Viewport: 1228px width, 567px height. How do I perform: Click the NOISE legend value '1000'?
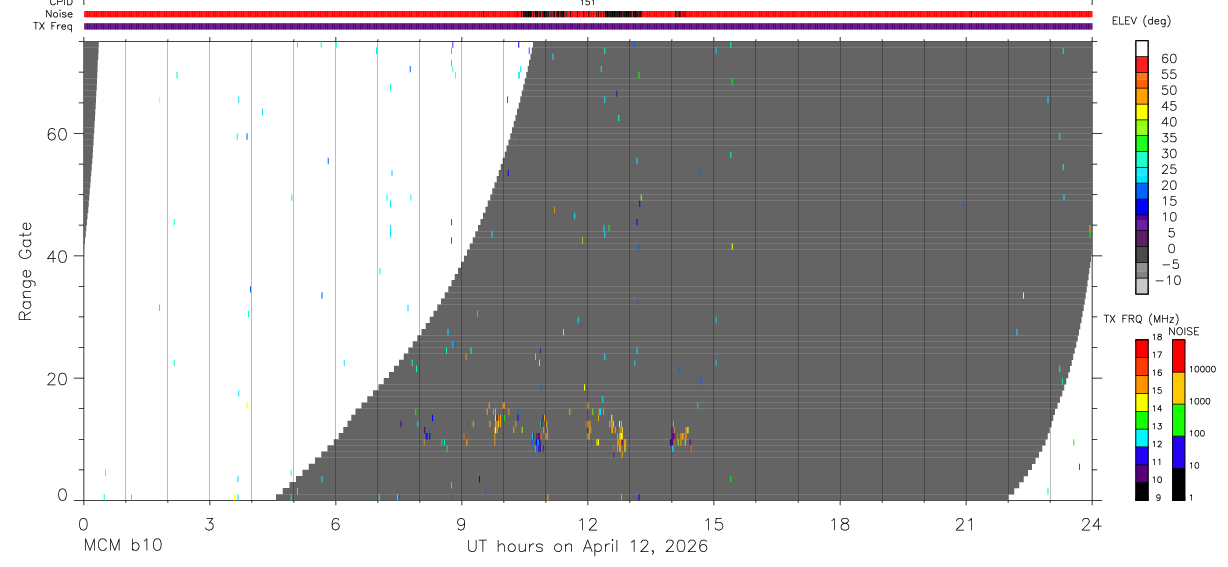(1200, 401)
